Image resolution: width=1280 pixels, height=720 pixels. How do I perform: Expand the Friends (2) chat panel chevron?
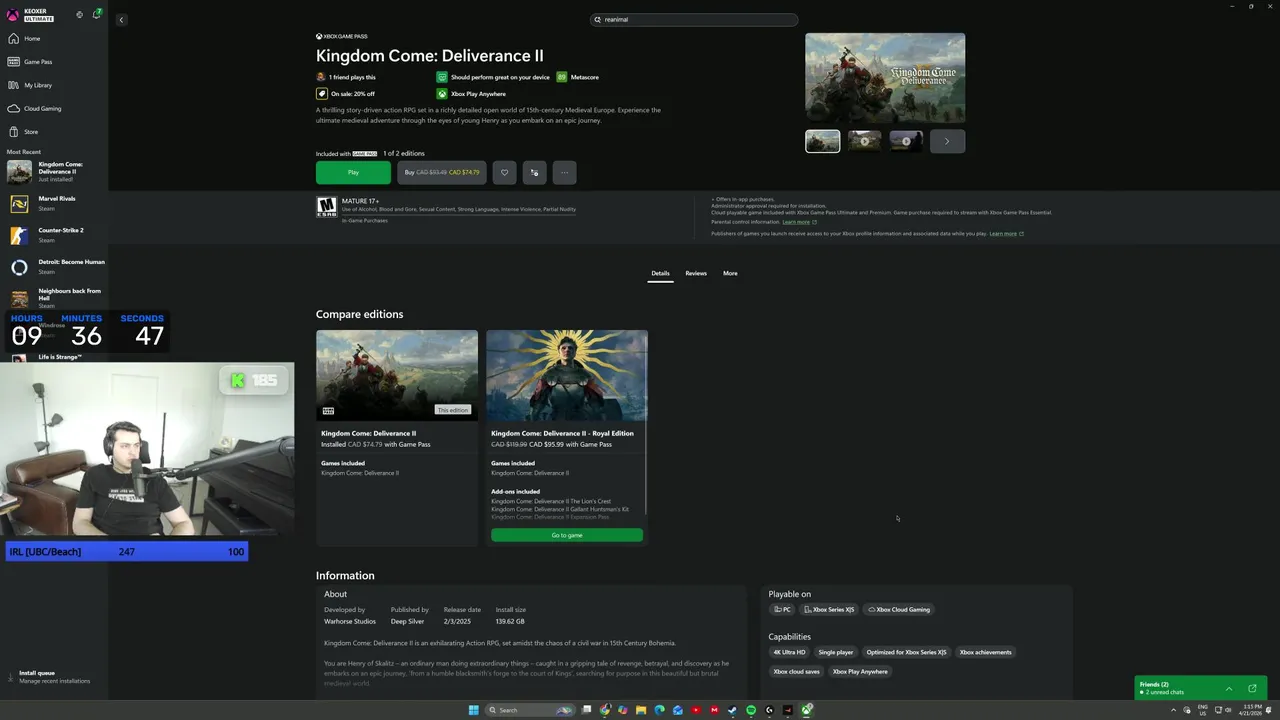pyautogui.click(x=1229, y=688)
